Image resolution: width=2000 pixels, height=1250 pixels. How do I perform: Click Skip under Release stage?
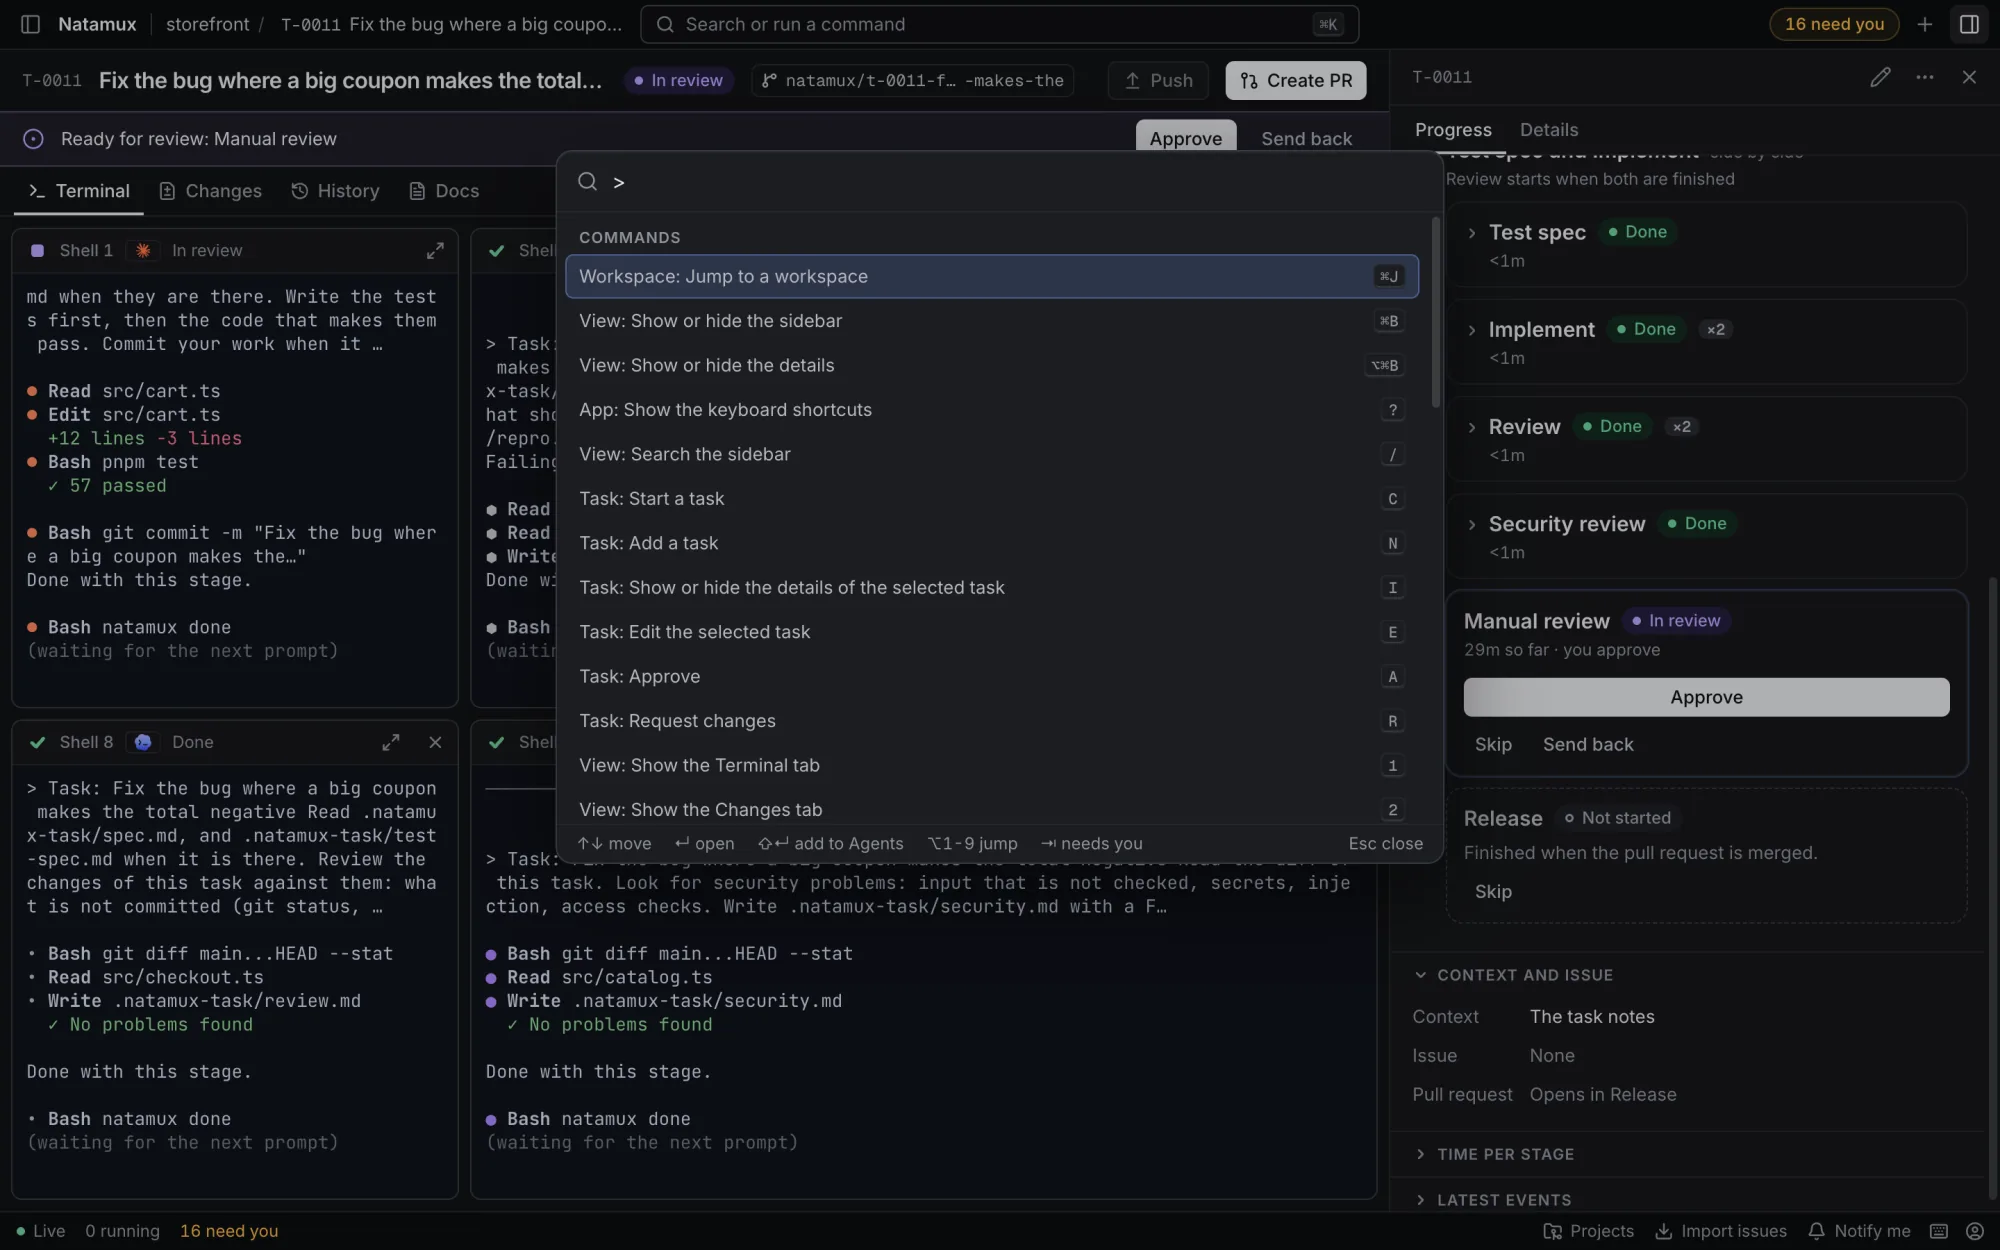pos(1493,891)
